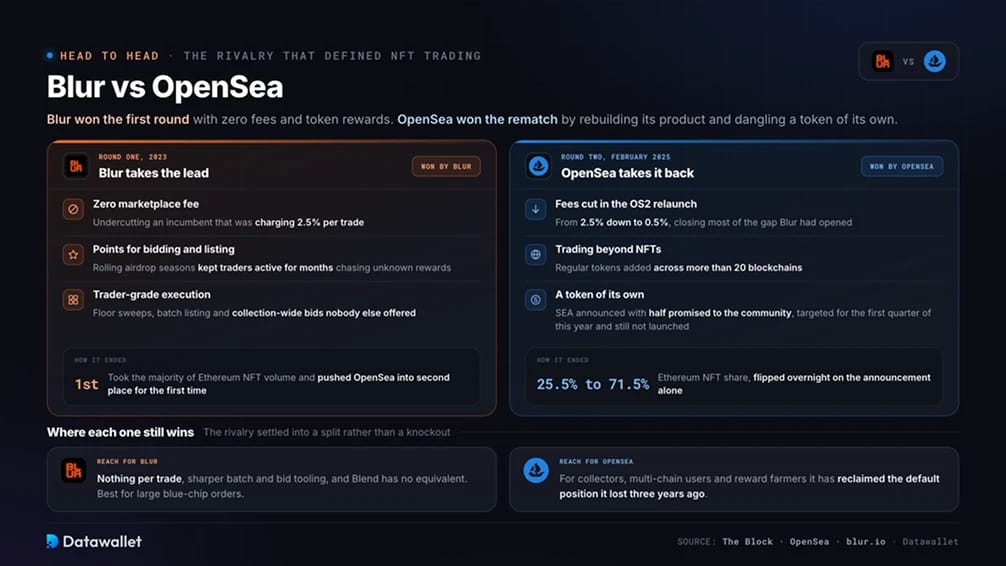Click 'Nothing per trade' text in Blur card
Image resolution: width=1006 pixels, height=566 pixels.
click(x=139, y=479)
